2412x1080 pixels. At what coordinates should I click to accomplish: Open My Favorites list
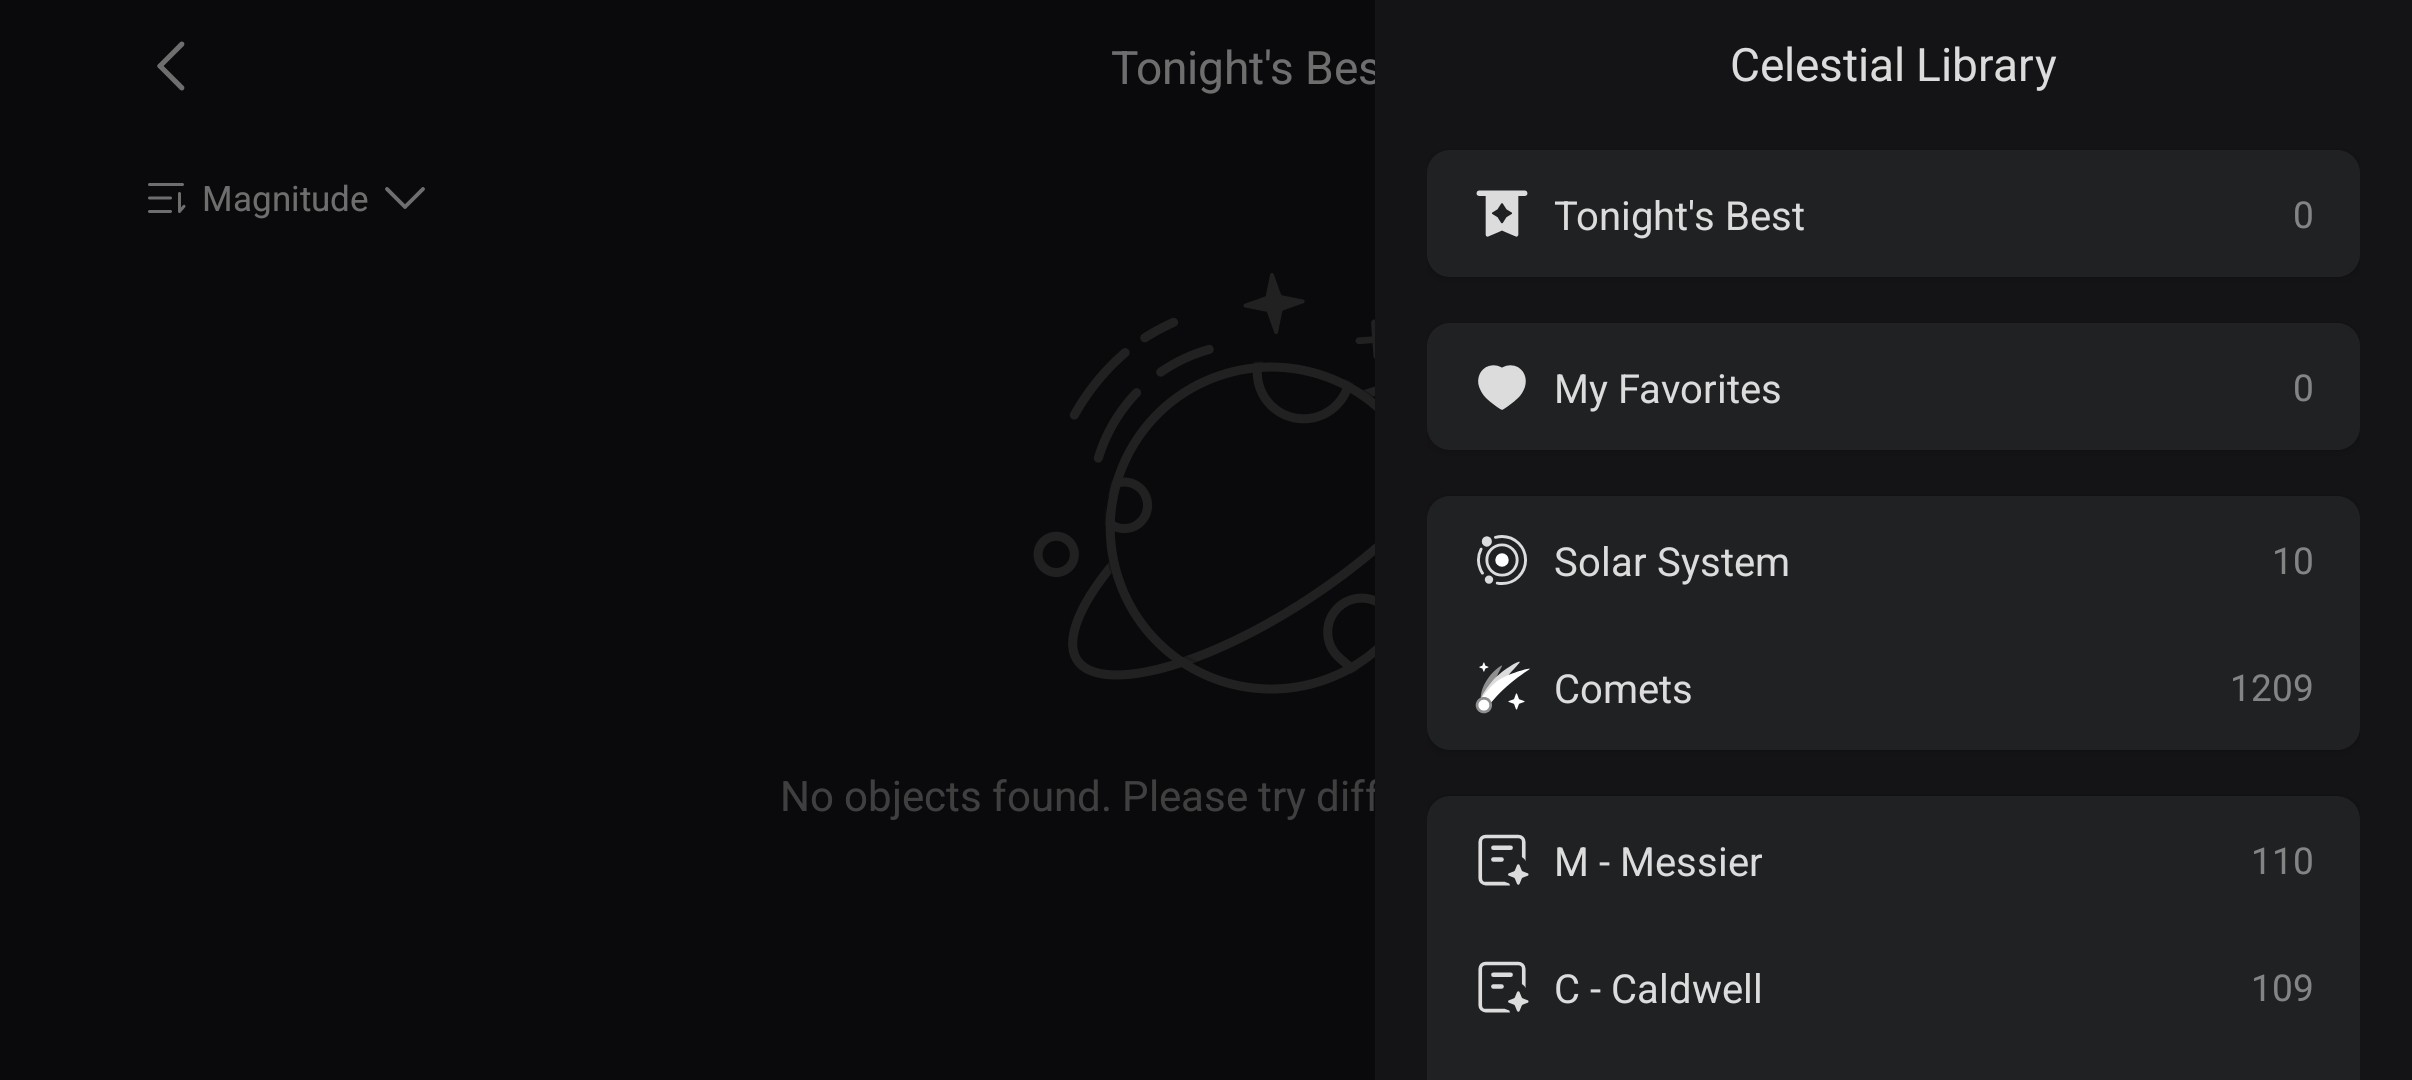(1892, 387)
